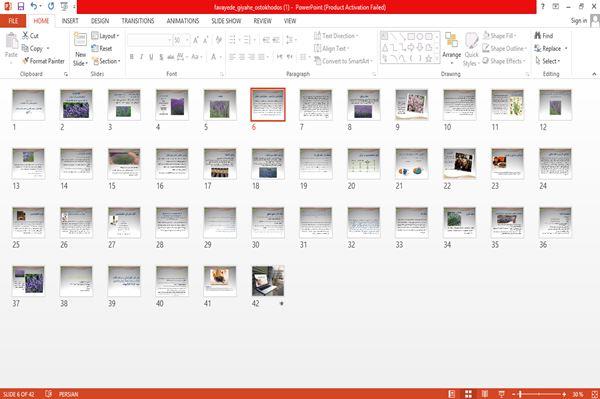Select slide 22 thumbnail
600x399 pixels.
pyautogui.click(x=460, y=164)
